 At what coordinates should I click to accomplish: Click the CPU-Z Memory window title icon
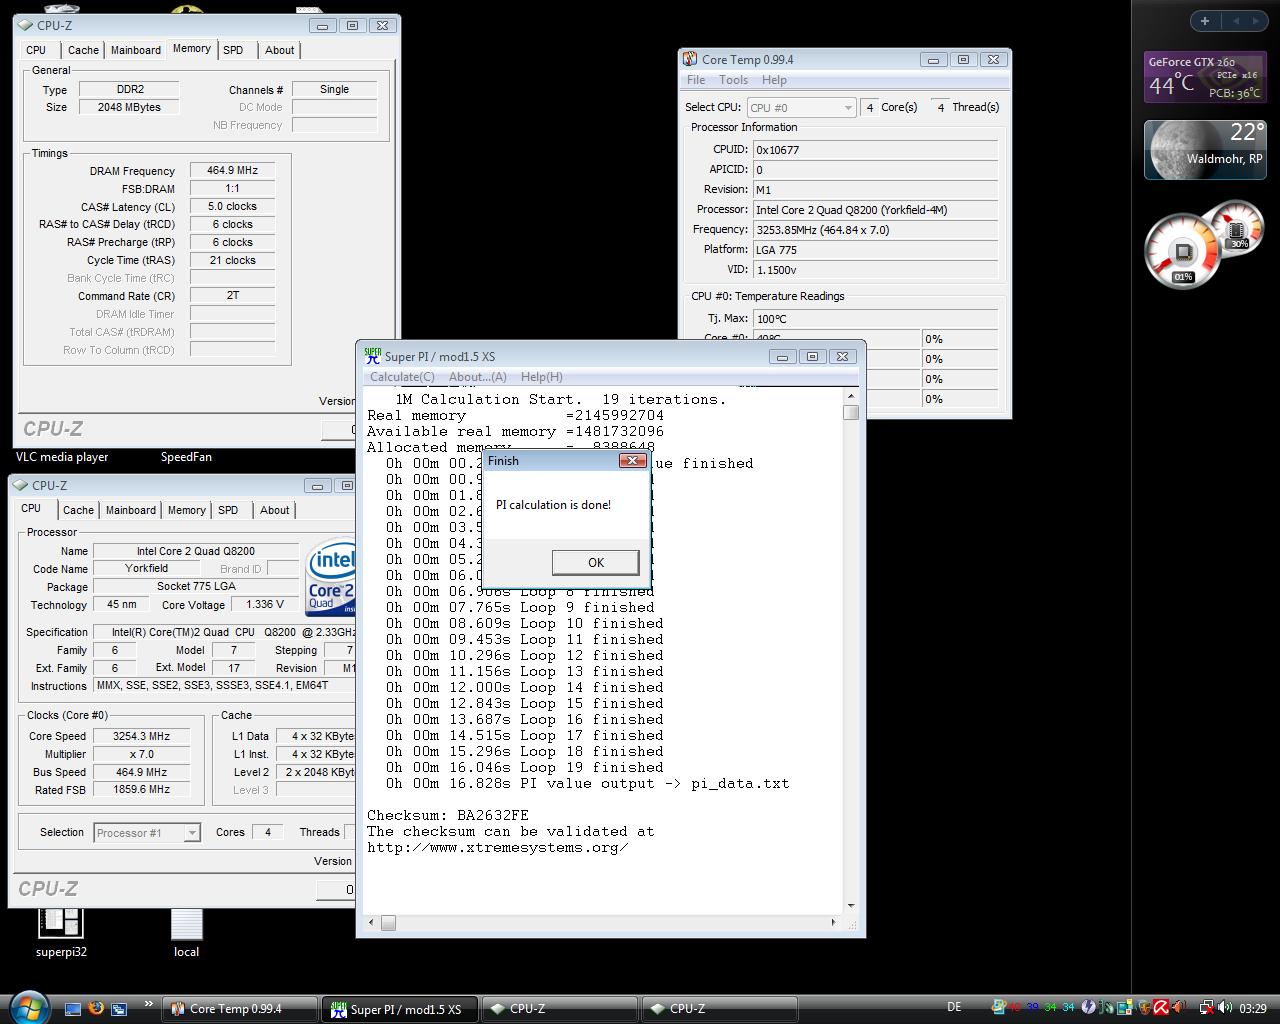[x=25, y=25]
